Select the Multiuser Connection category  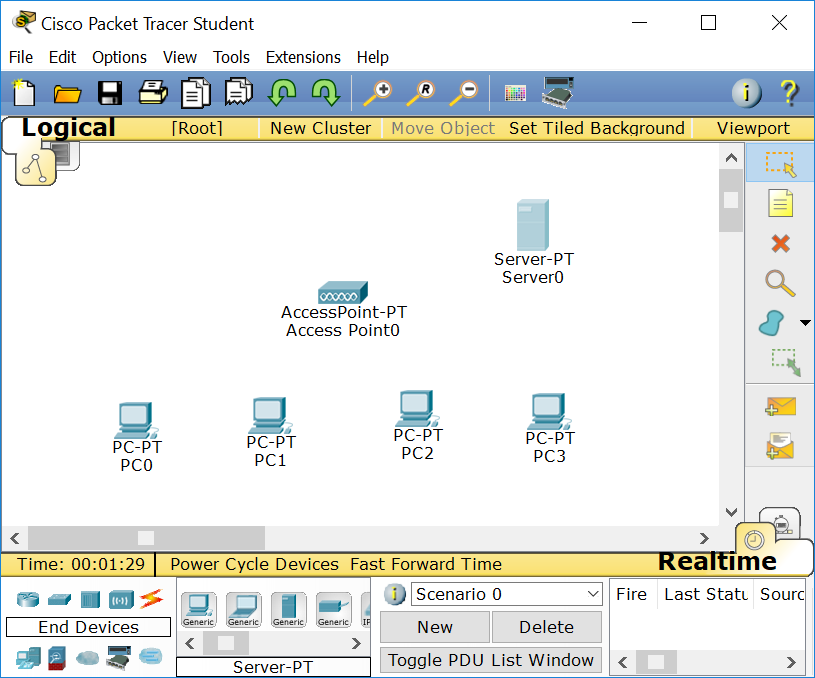[151, 656]
